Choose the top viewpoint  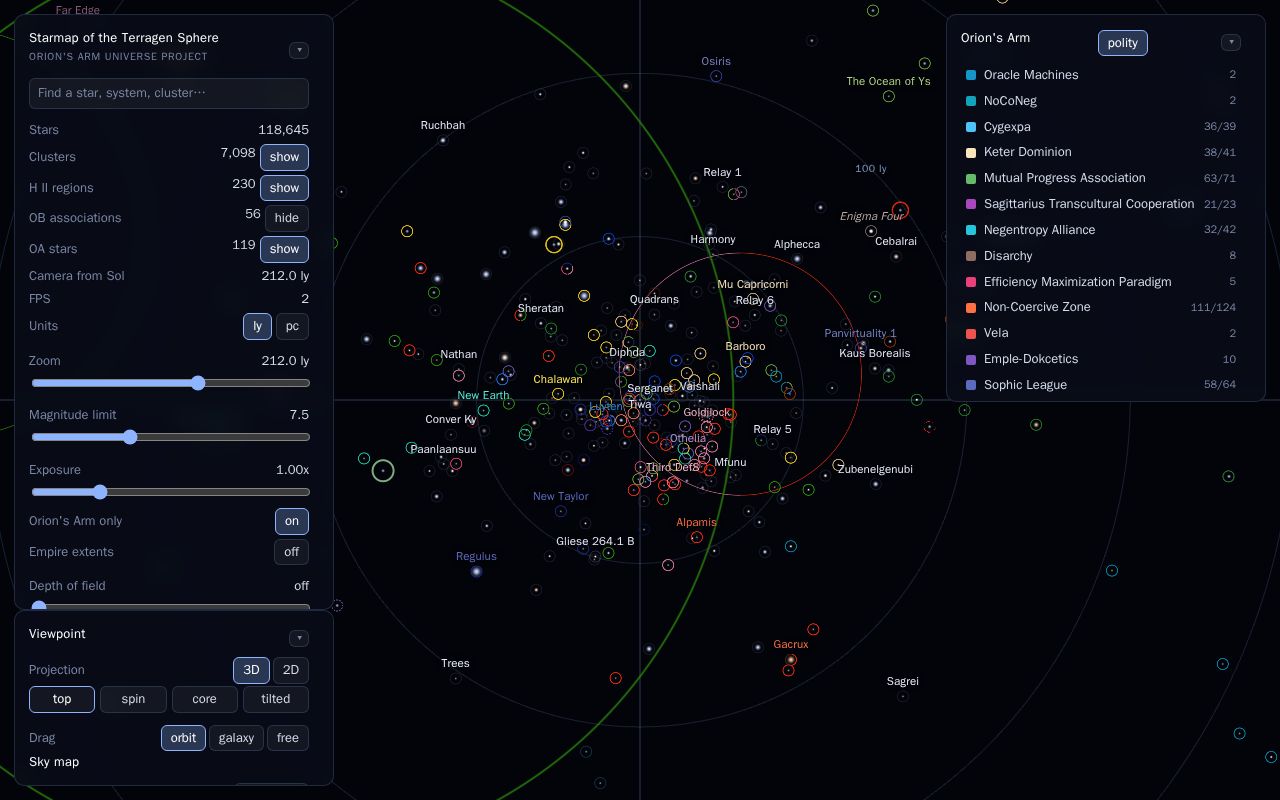[x=62, y=699]
